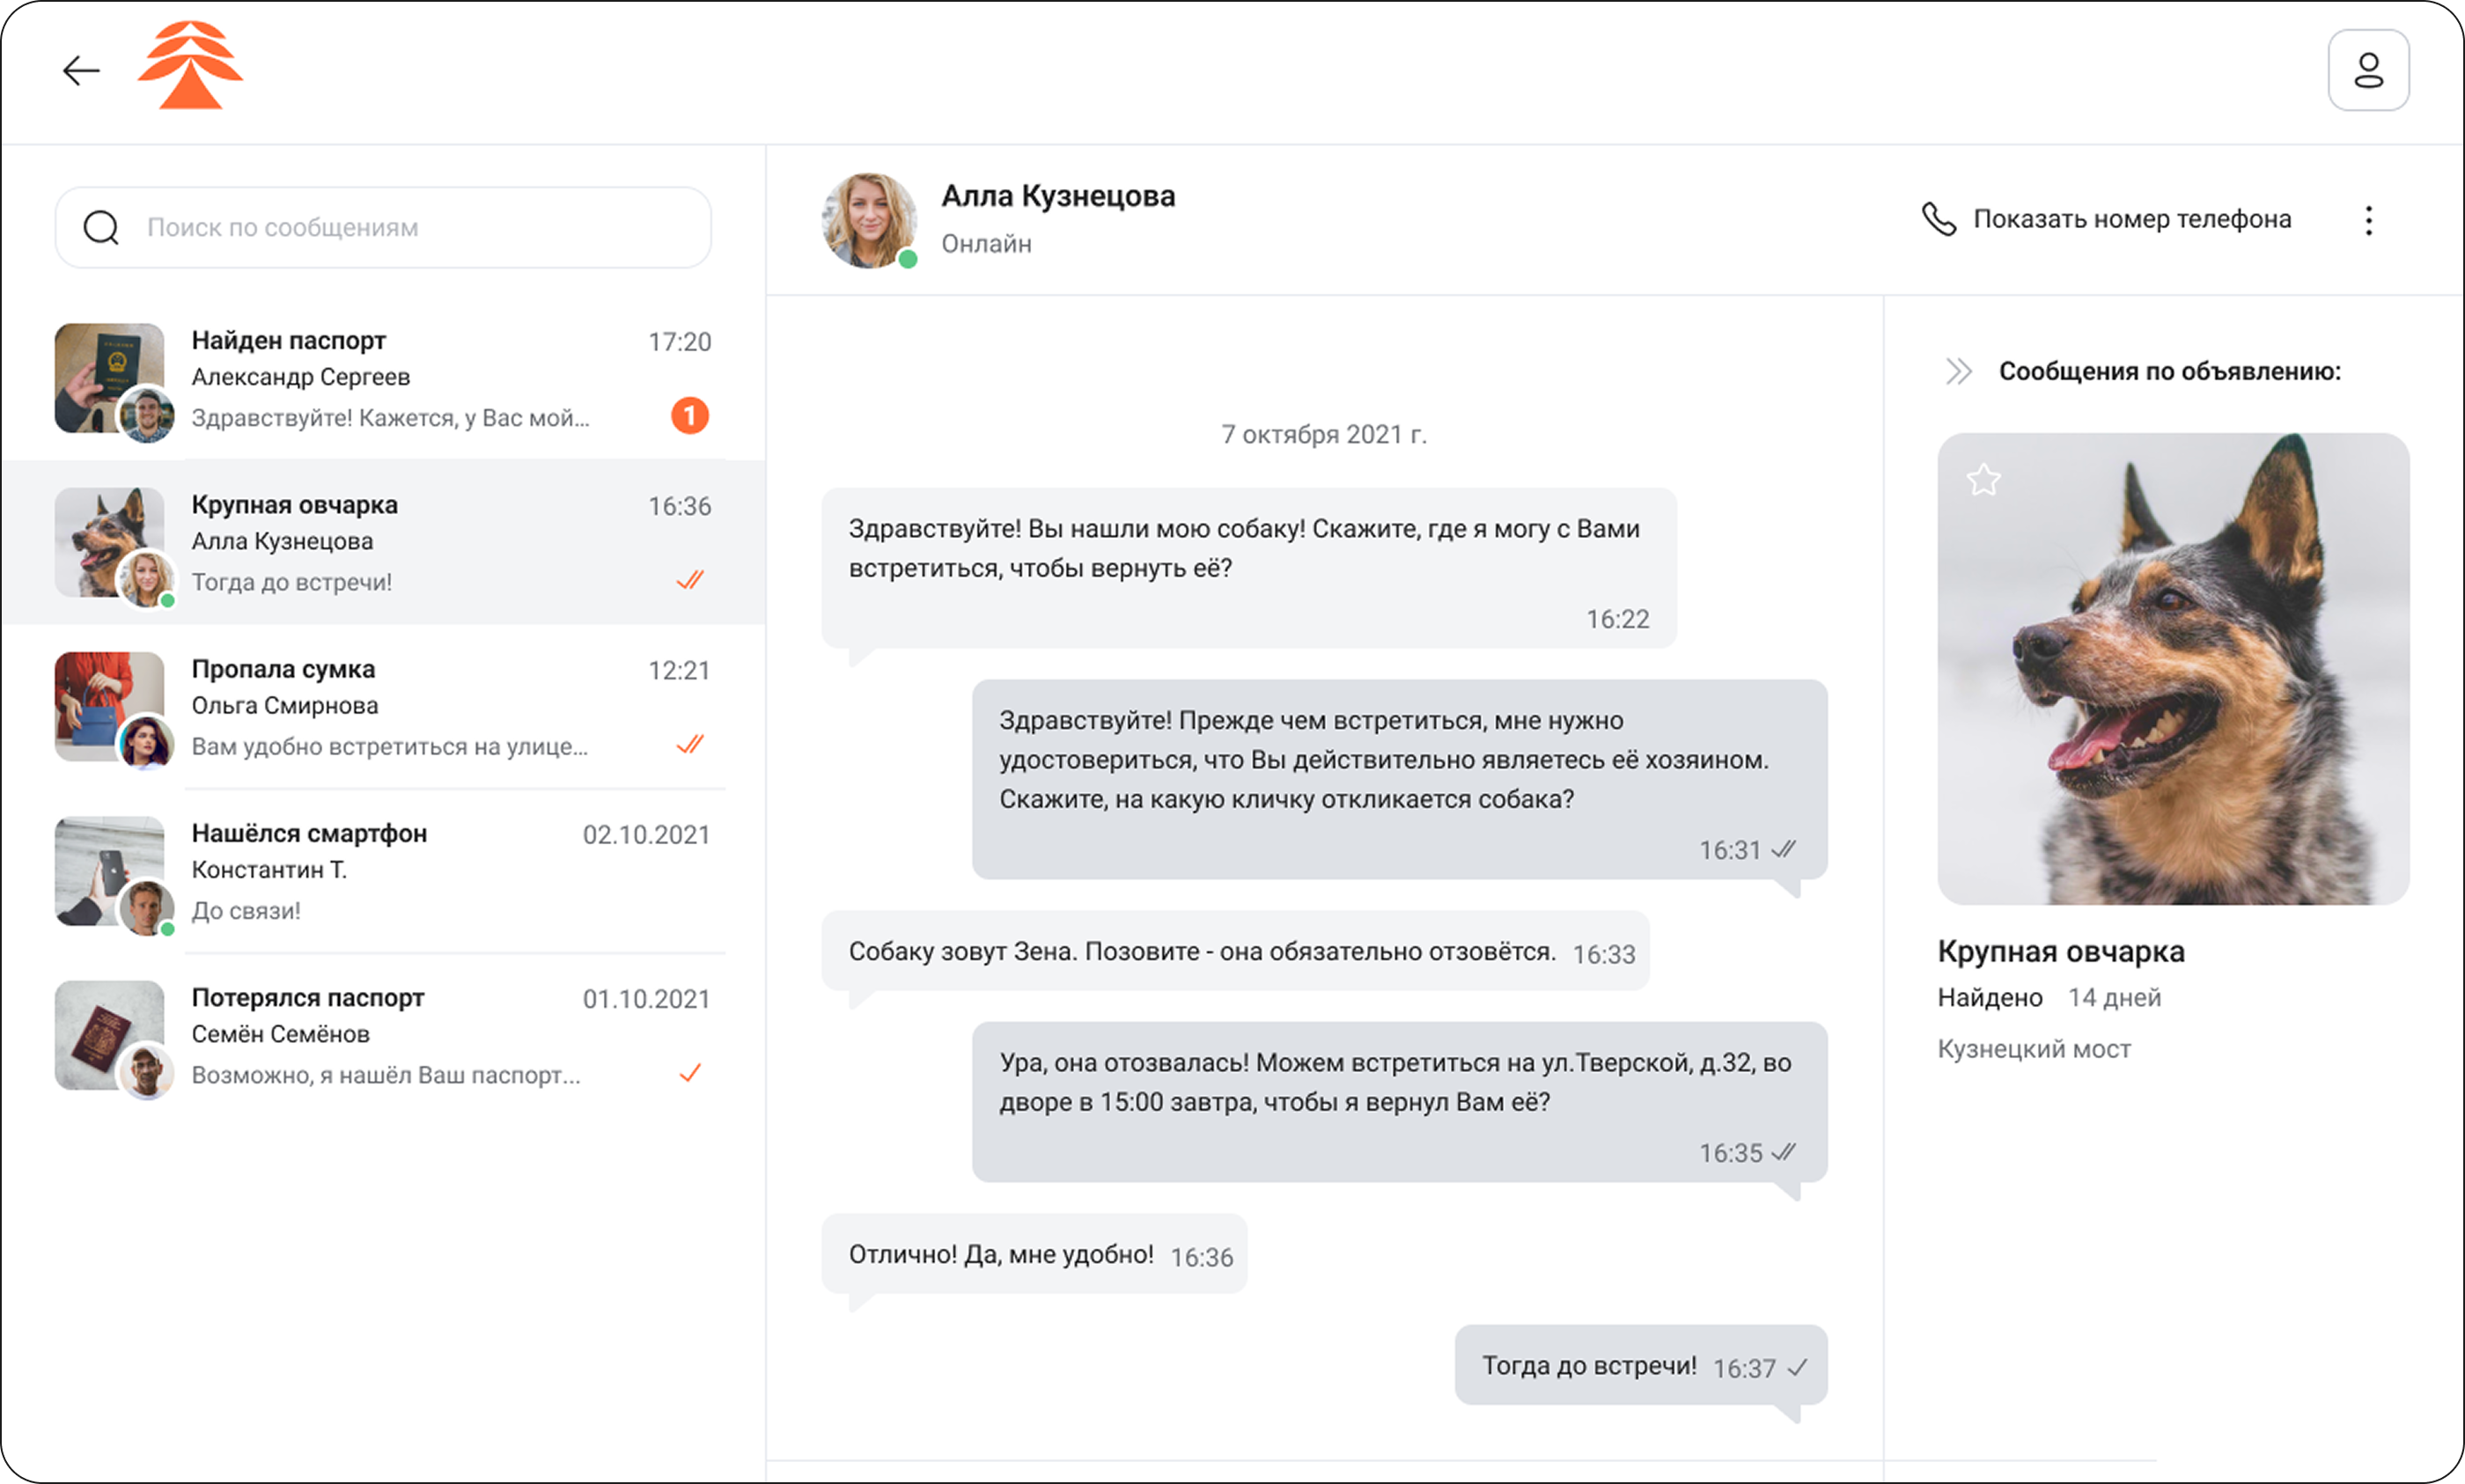Click the message Отлично! Да, мне удобно!
The height and width of the screenshot is (1484, 2465).
(1034, 1254)
